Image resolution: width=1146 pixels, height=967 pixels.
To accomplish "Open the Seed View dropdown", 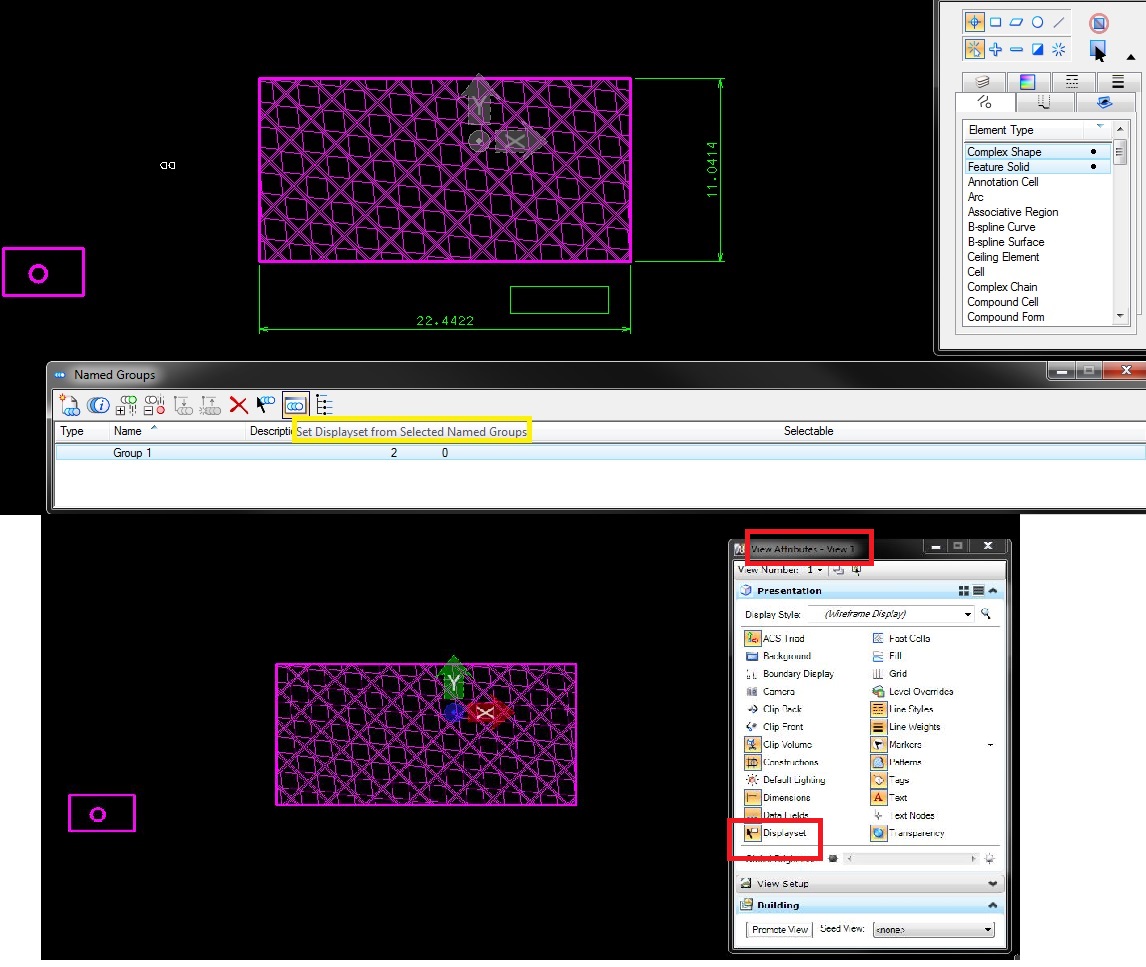I will (x=987, y=929).
